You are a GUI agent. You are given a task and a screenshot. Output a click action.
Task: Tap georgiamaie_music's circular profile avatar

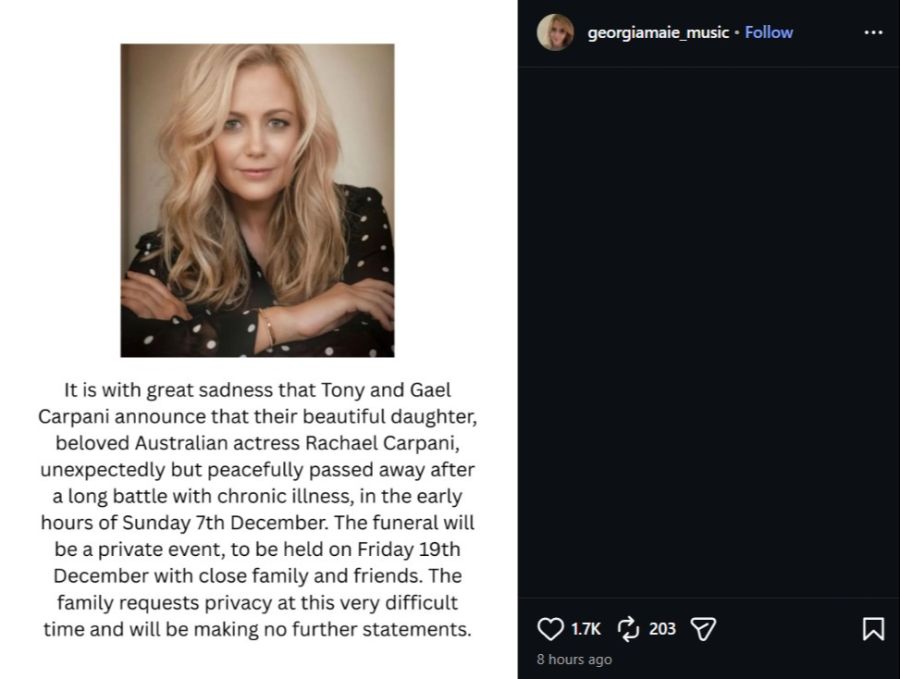[x=556, y=31]
